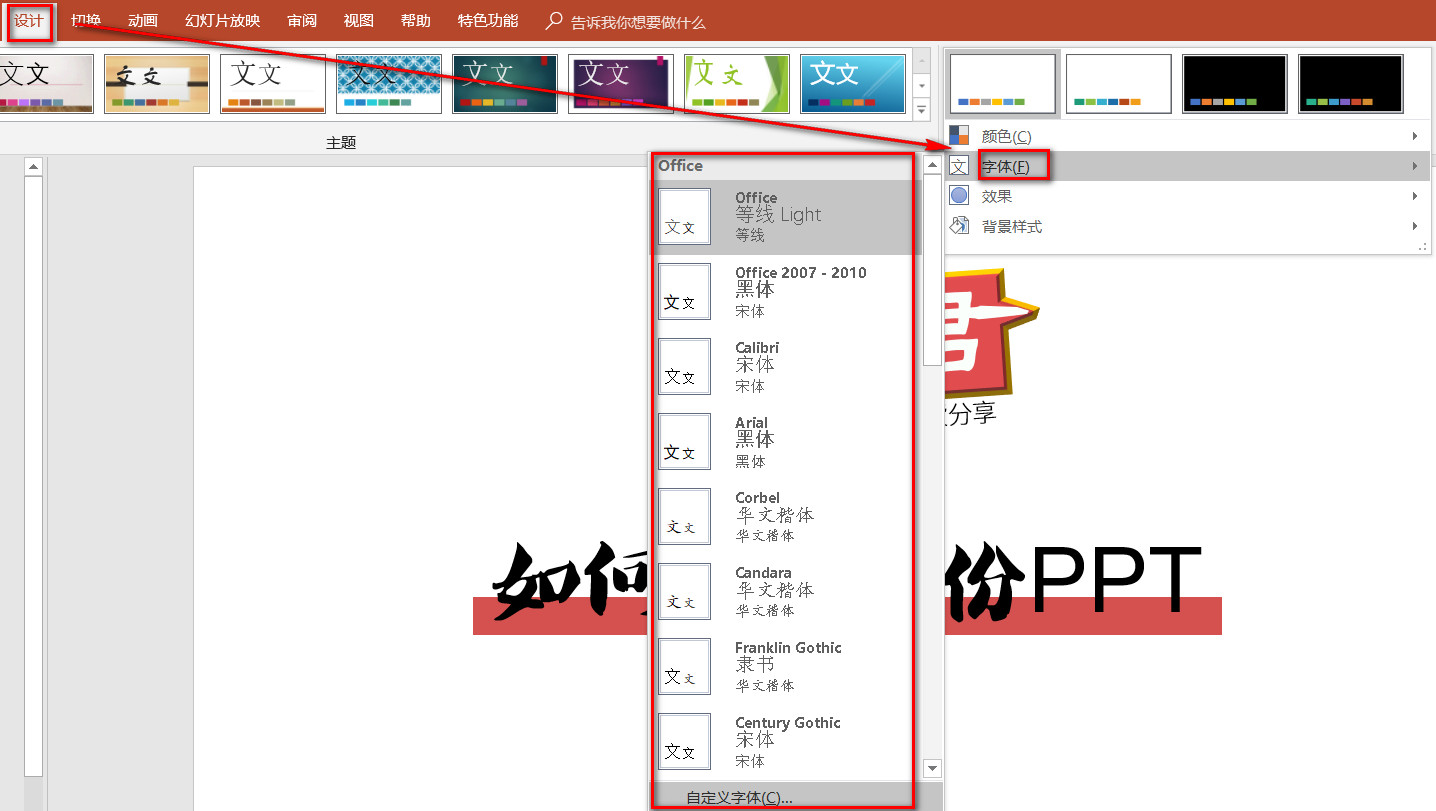Select the green 文文 theme thumbnail
Screen dimensions: 1436x811
(735, 83)
